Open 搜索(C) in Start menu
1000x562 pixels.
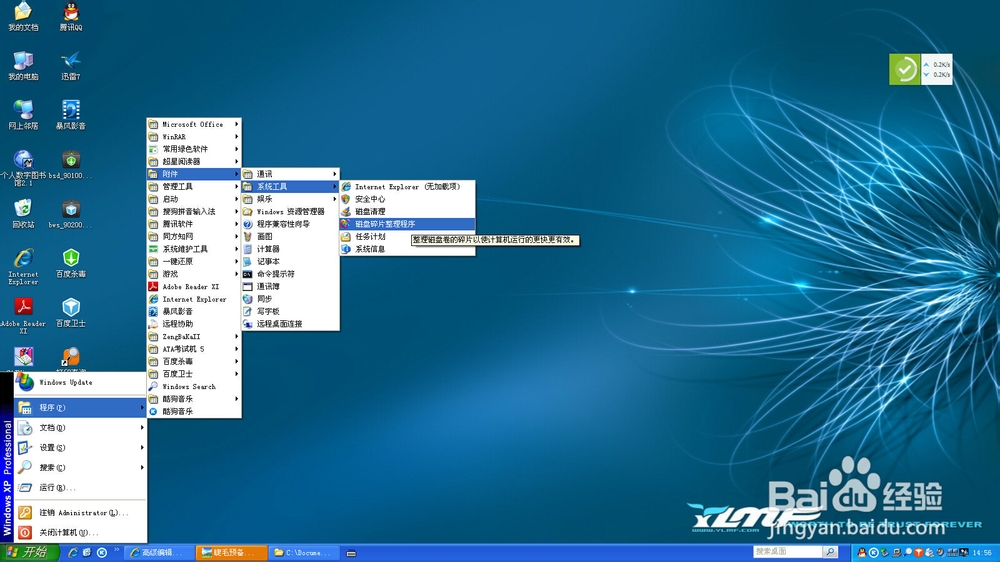tap(80, 468)
